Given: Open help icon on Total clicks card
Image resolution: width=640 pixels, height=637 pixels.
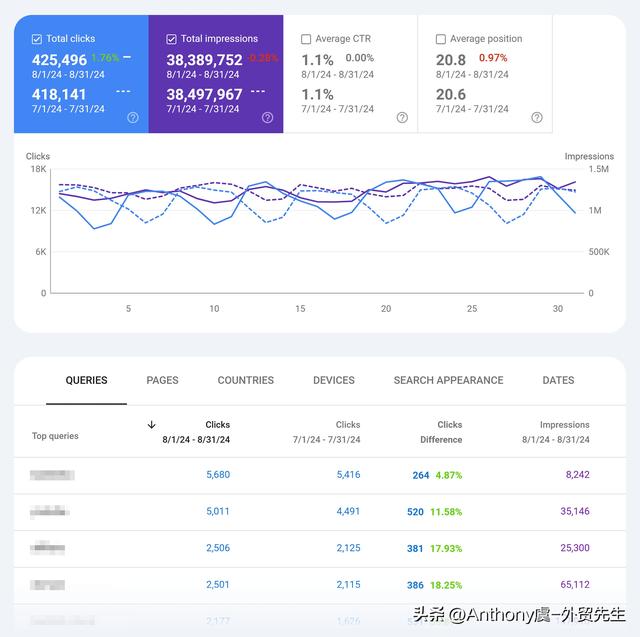Looking at the screenshot, I should tap(133, 118).
